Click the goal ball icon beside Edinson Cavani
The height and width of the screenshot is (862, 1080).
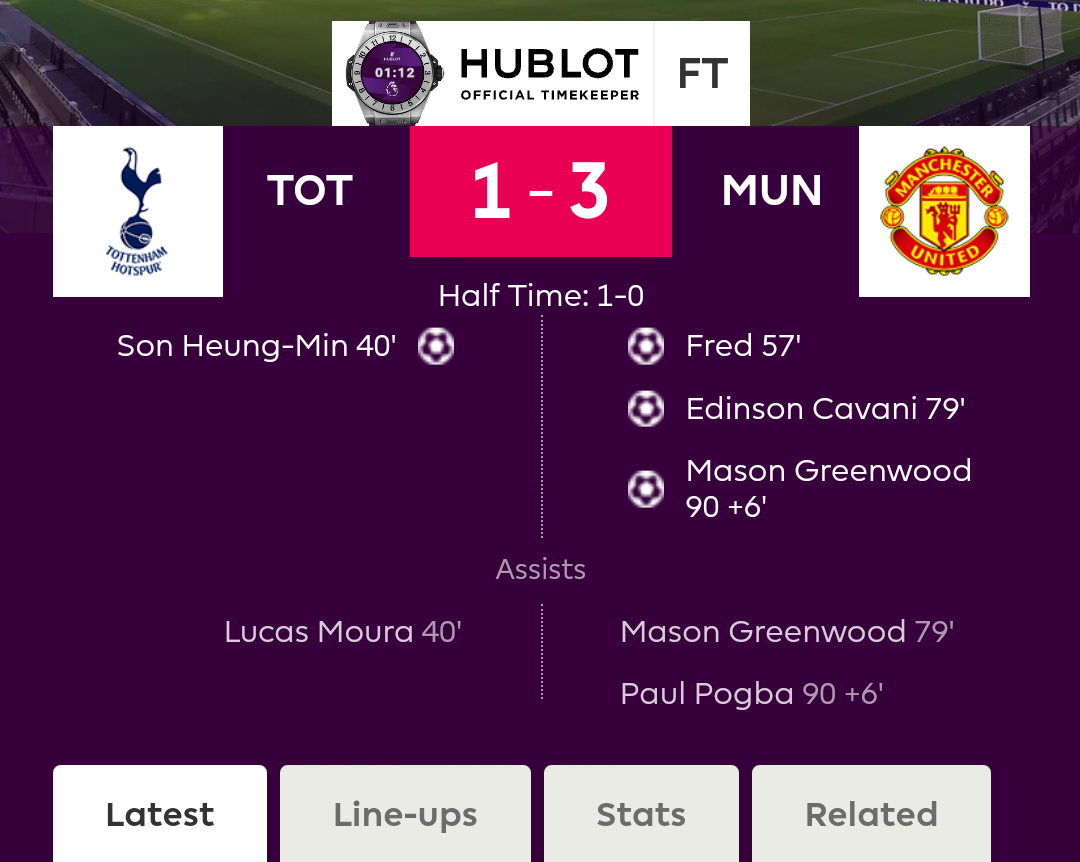[646, 409]
